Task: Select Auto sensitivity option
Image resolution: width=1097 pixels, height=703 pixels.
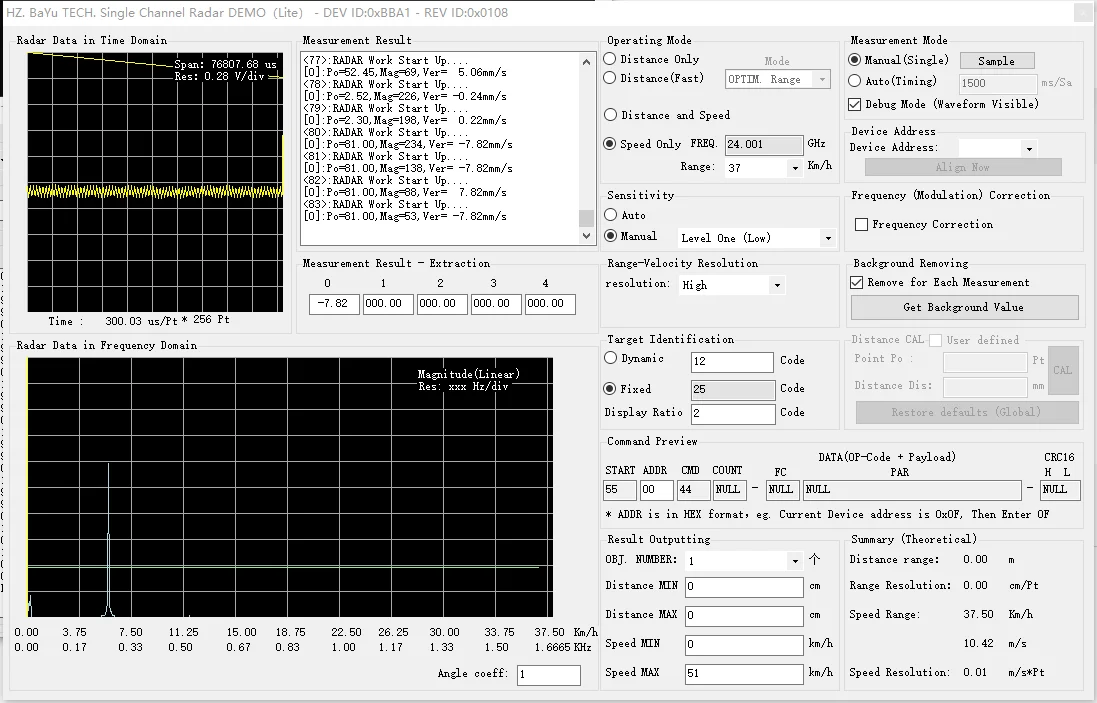Action: click(611, 215)
